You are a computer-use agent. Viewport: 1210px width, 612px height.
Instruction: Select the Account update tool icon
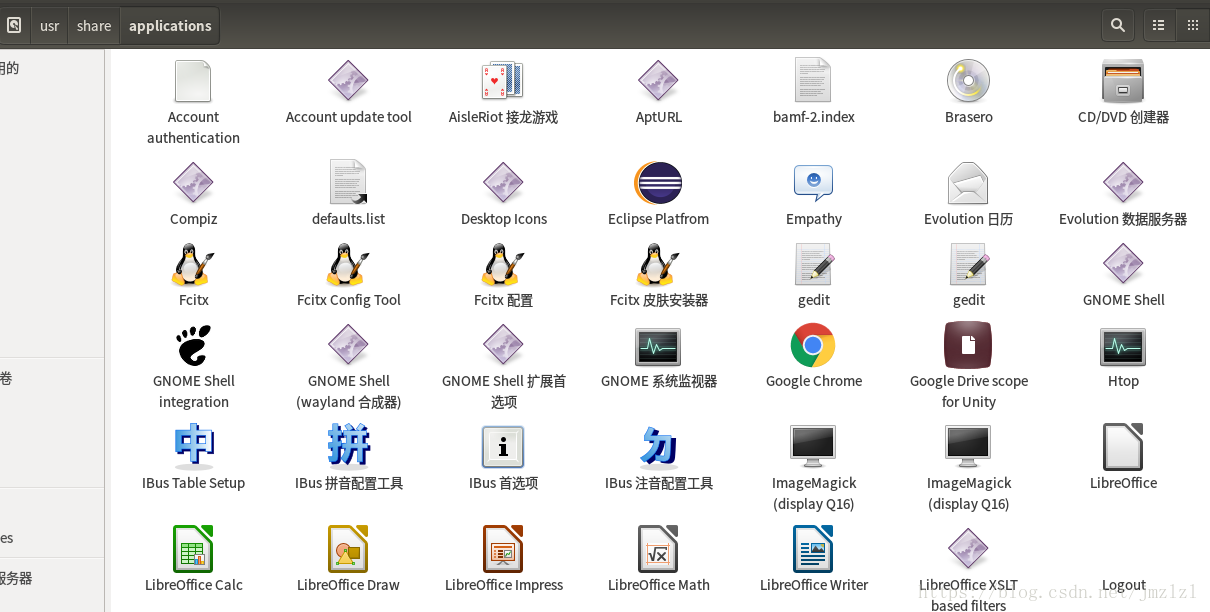pyautogui.click(x=348, y=81)
